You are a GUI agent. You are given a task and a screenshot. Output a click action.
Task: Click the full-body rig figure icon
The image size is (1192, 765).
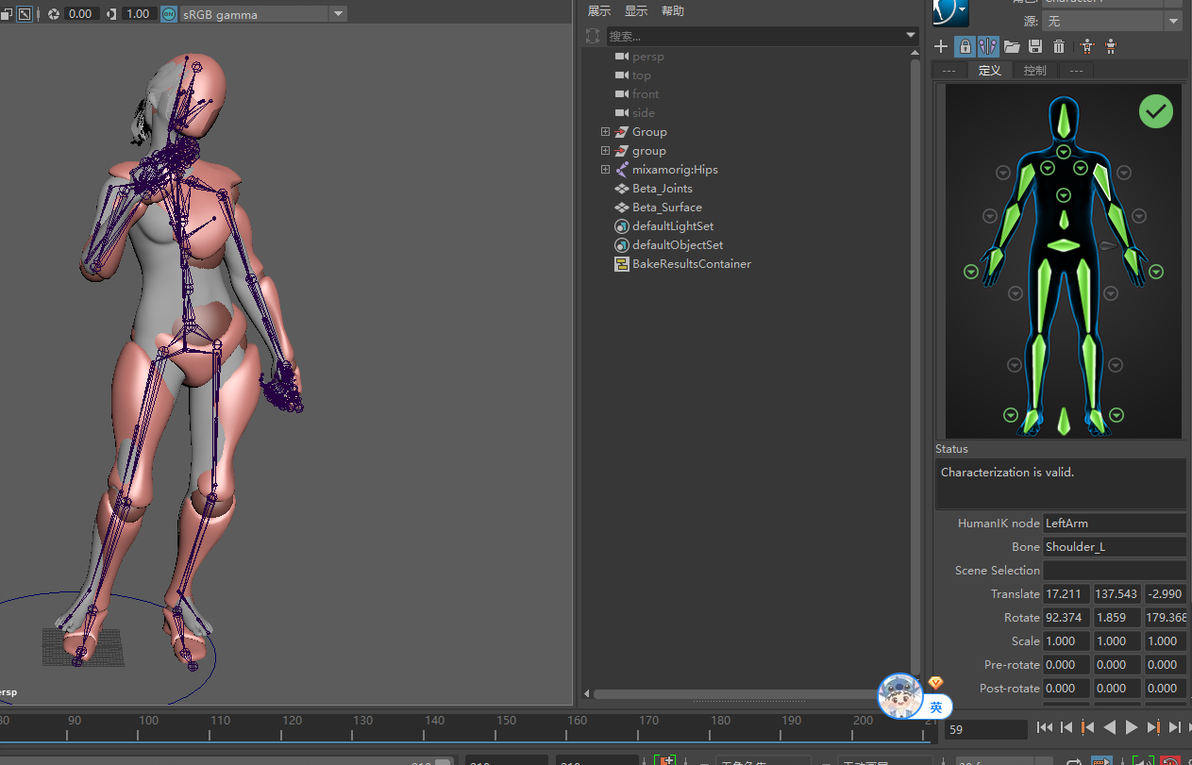pyautogui.click(x=1087, y=46)
